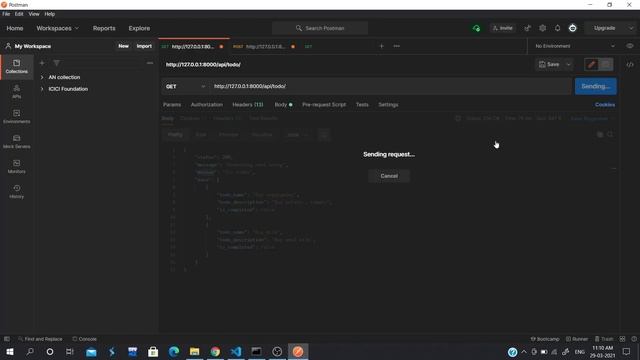The image size is (640, 360).
Task: Click the green sync status icon
Action: (x=476, y=28)
